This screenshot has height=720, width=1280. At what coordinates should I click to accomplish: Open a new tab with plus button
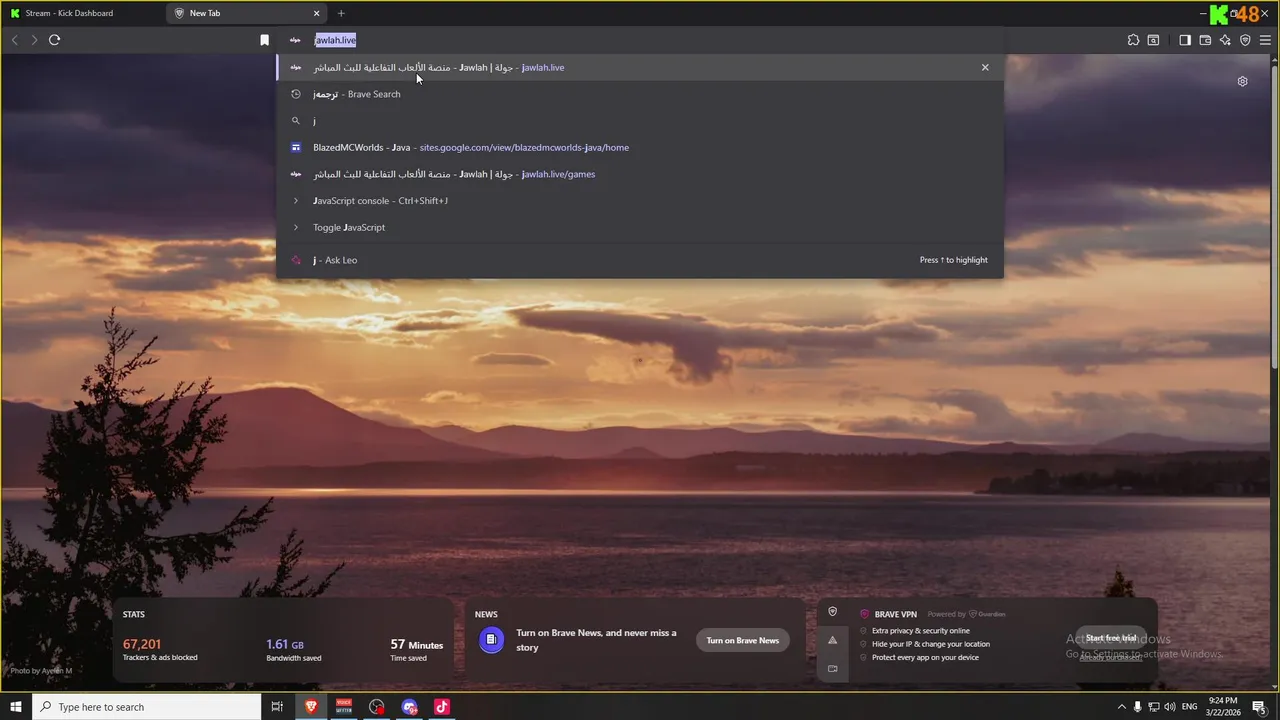click(341, 13)
